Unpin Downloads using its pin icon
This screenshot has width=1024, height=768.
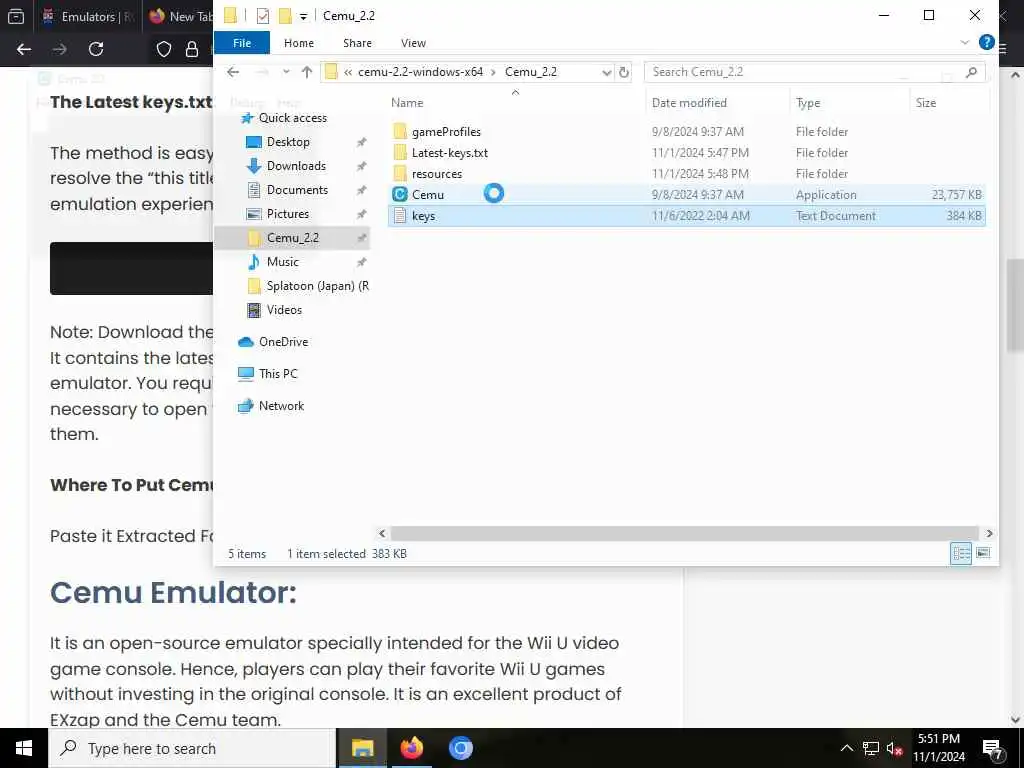pyautogui.click(x=361, y=167)
